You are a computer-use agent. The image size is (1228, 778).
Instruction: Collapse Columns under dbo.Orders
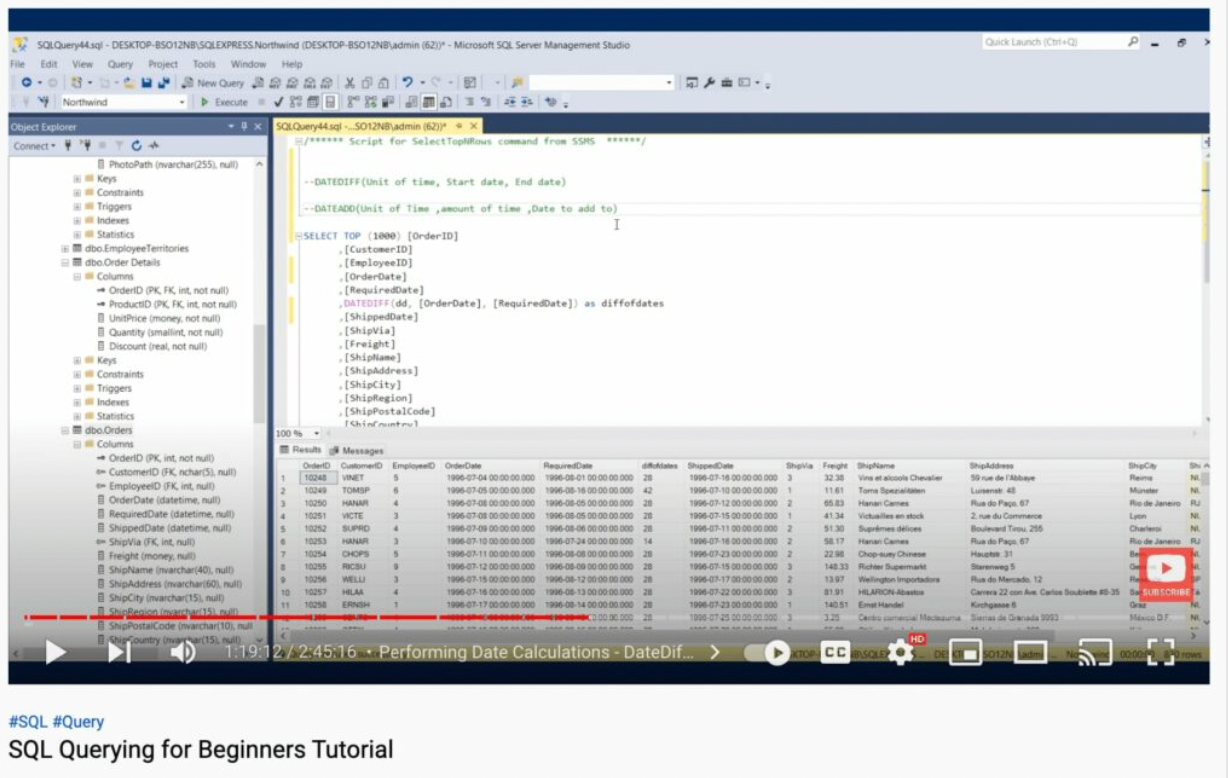pos(77,444)
